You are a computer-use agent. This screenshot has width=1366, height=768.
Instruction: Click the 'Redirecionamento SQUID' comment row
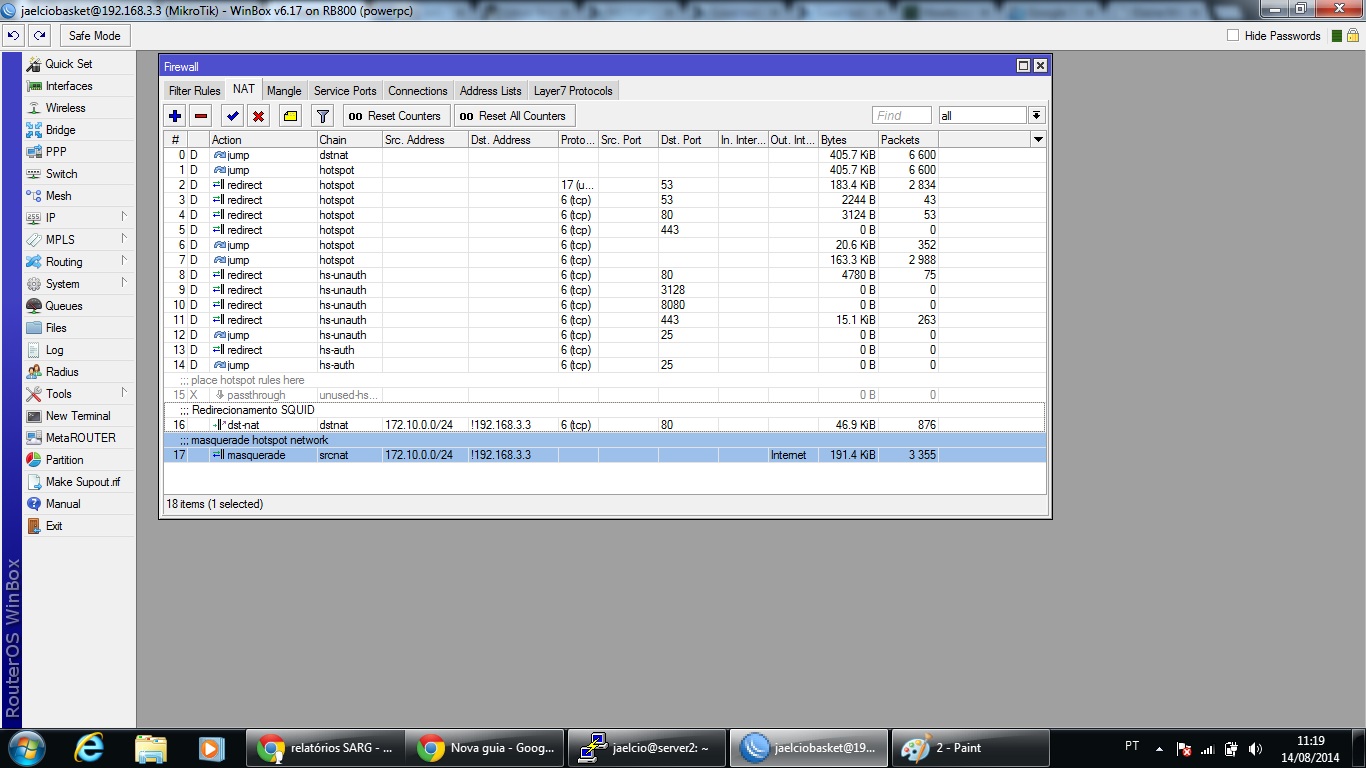[605, 410]
